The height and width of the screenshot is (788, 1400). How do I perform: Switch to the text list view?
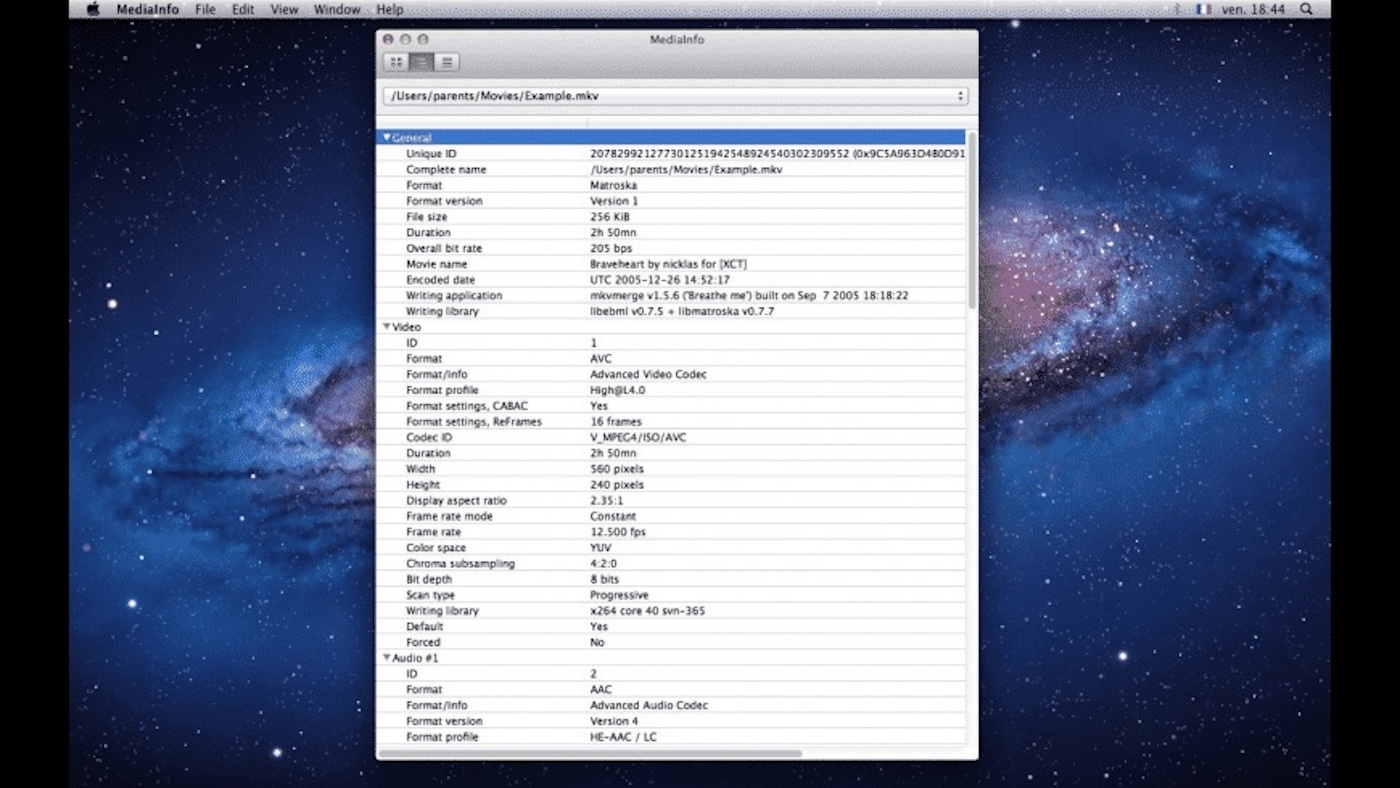(447, 62)
